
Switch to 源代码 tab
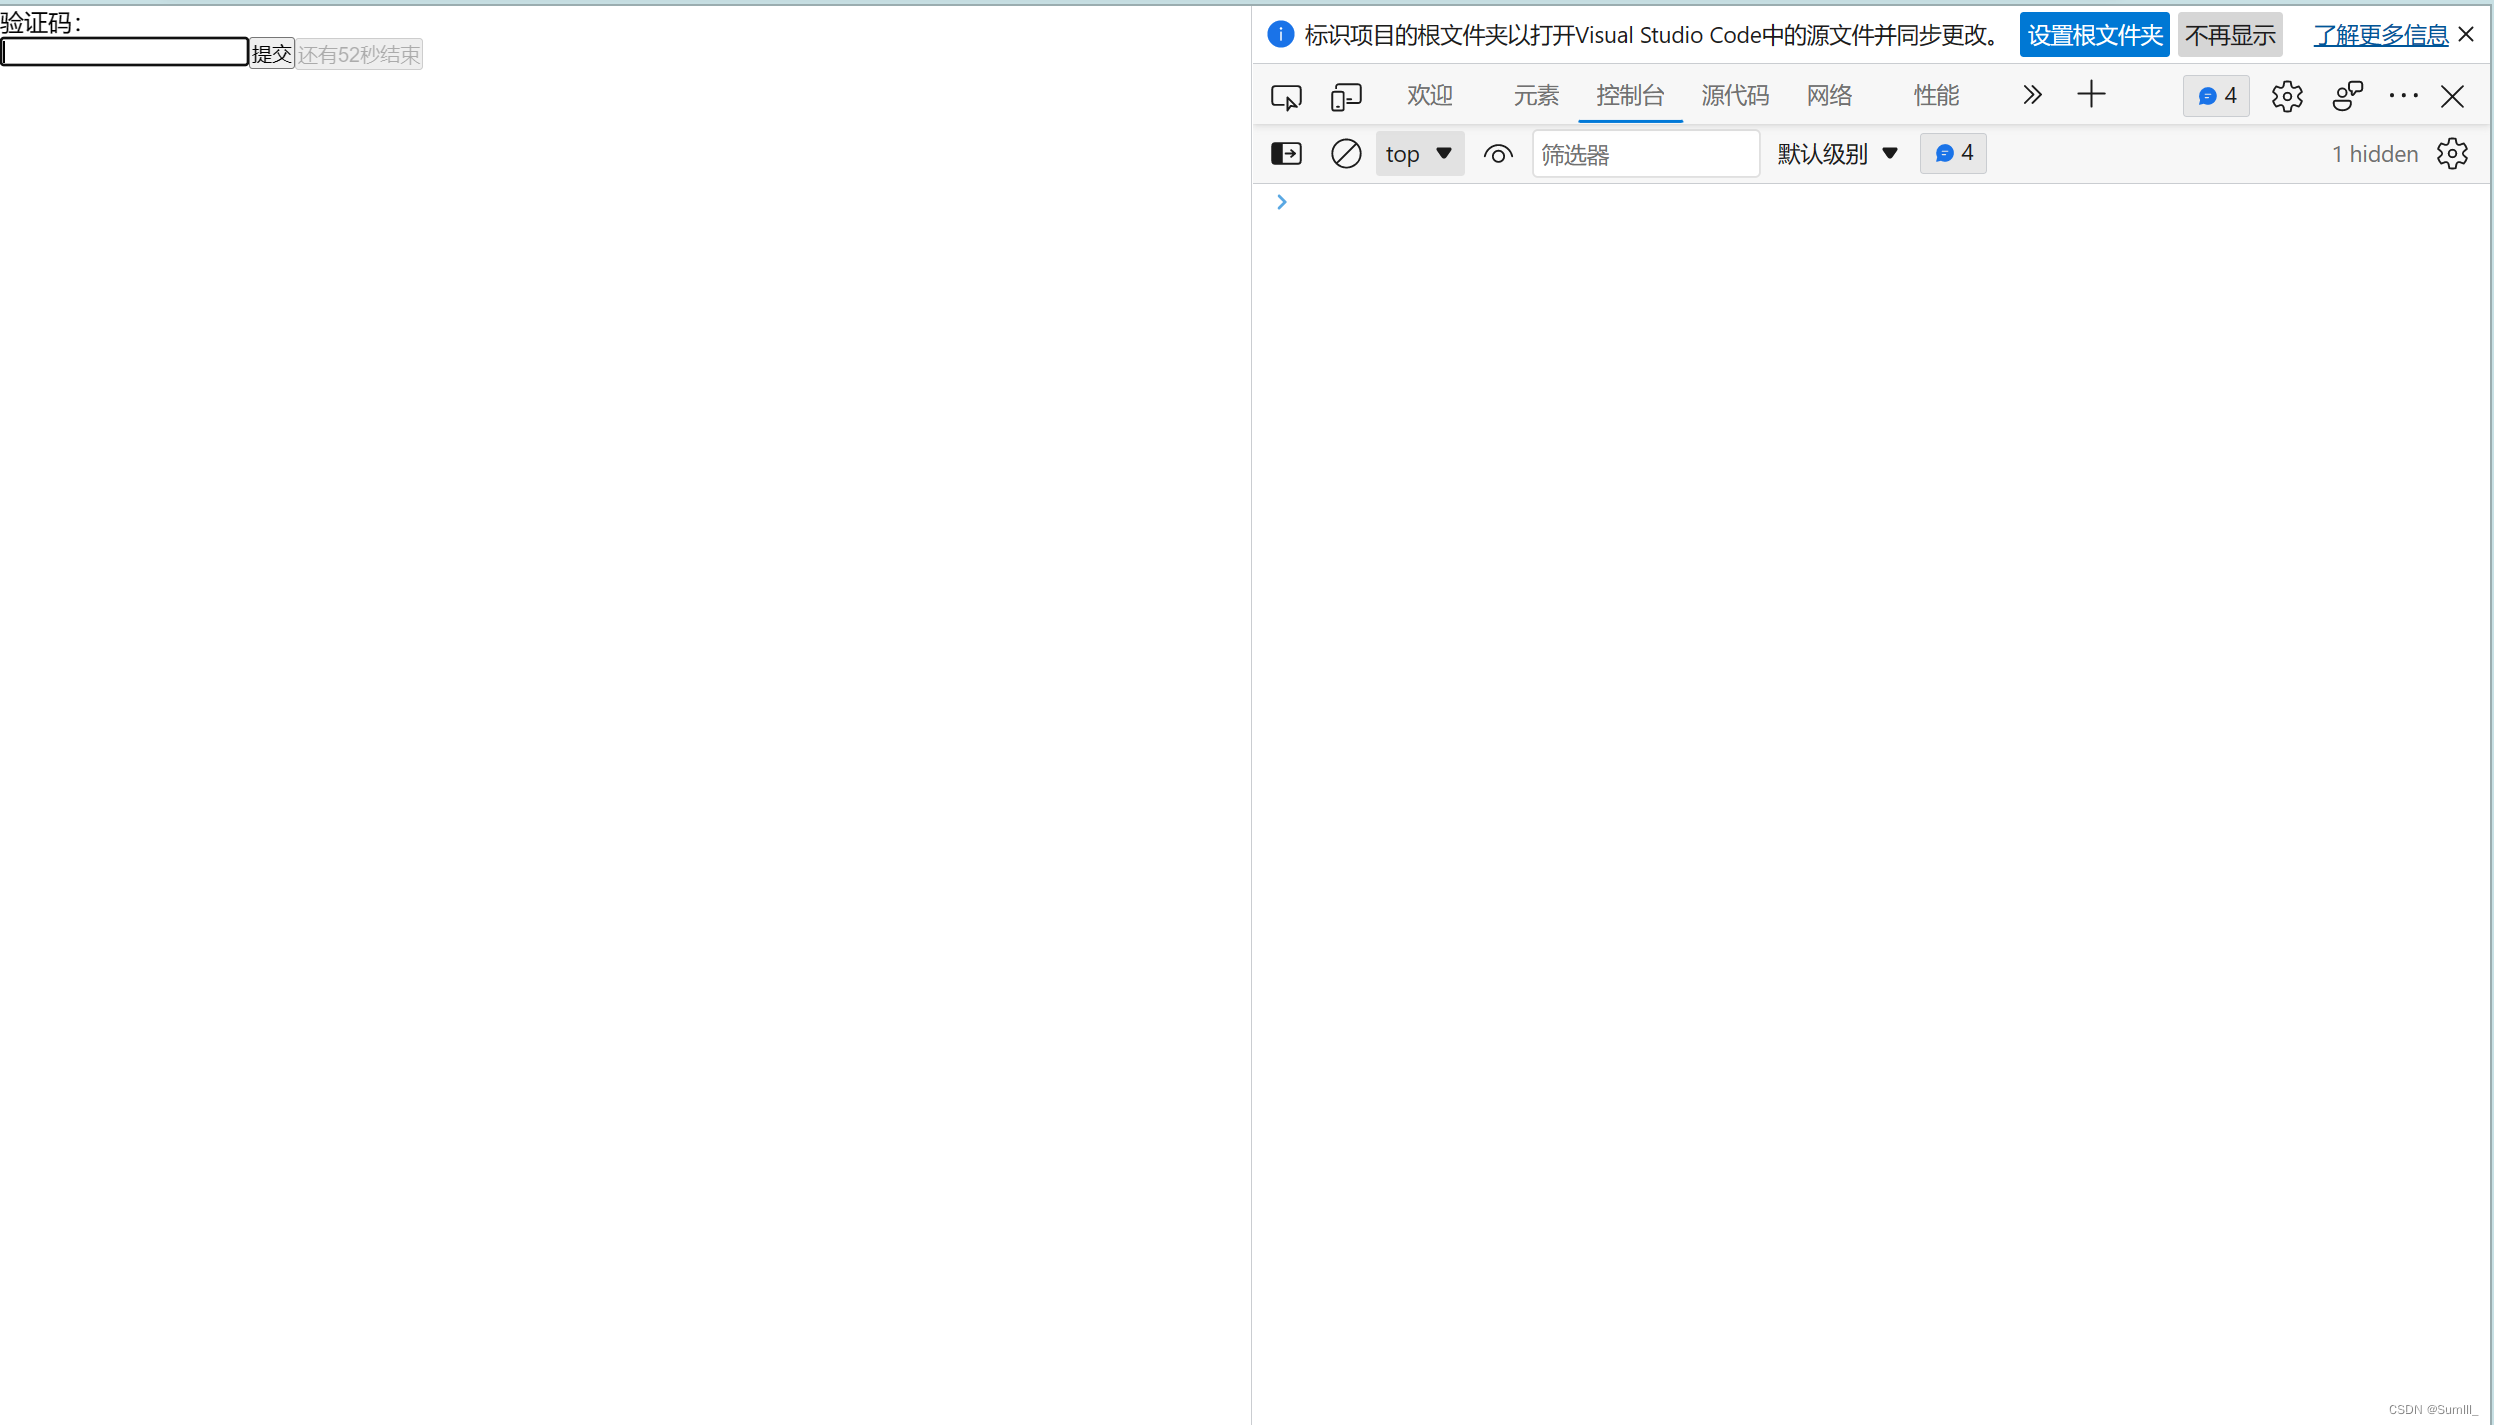1733,94
